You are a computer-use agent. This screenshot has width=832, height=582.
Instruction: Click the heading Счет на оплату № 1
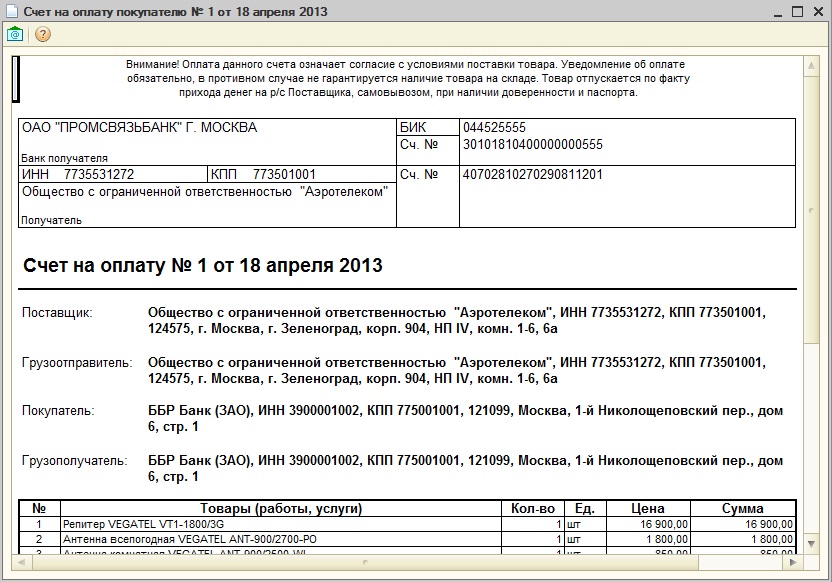click(x=203, y=265)
